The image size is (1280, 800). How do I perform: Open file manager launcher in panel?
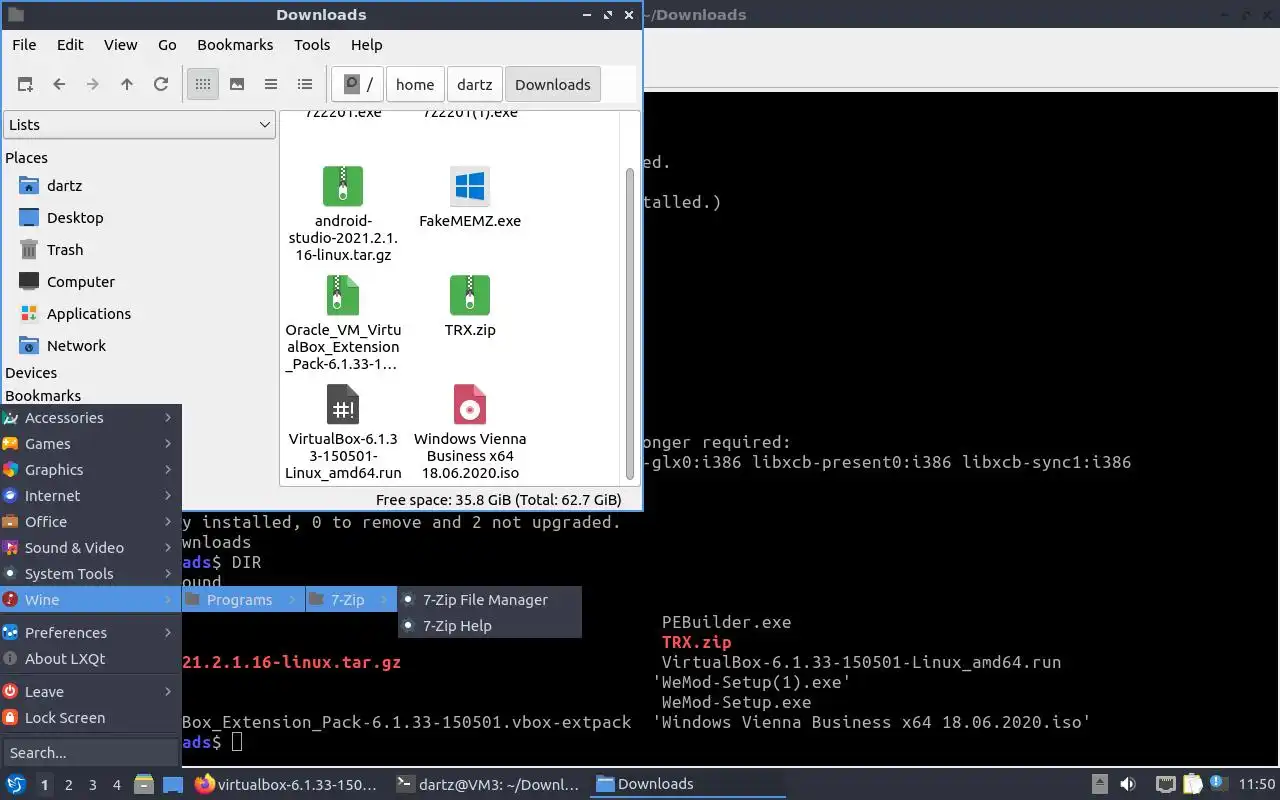tap(144, 785)
